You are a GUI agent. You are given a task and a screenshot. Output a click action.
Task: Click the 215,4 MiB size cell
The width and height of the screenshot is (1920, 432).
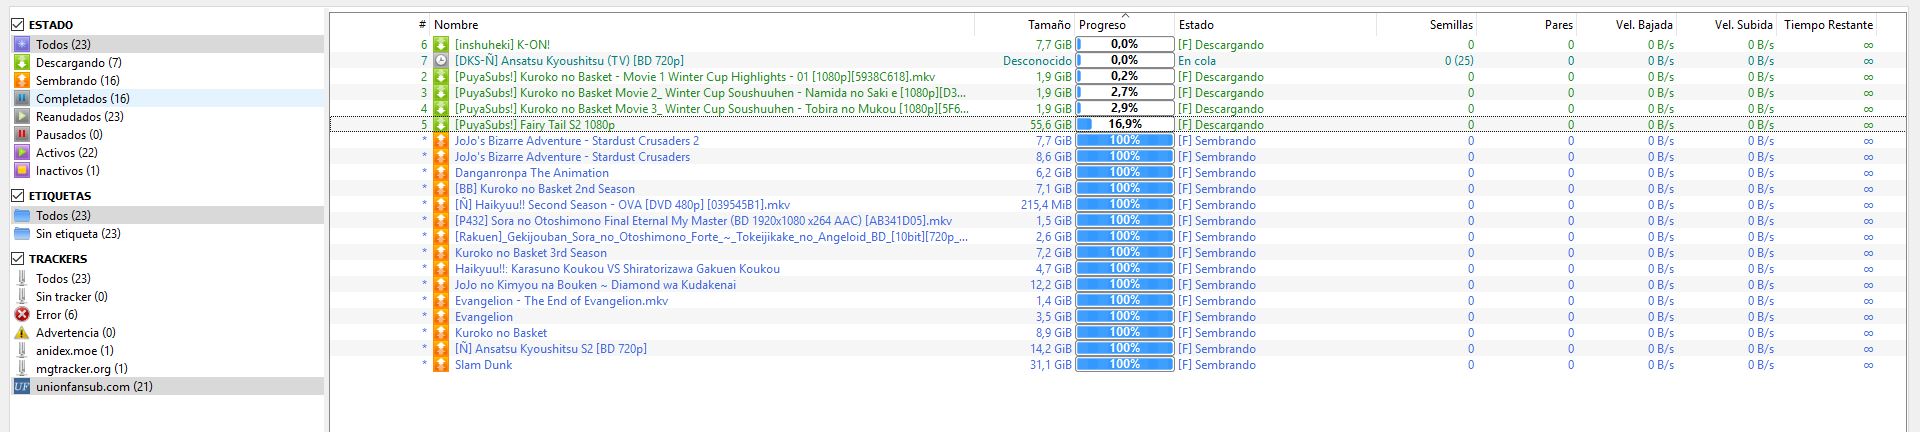click(1046, 205)
